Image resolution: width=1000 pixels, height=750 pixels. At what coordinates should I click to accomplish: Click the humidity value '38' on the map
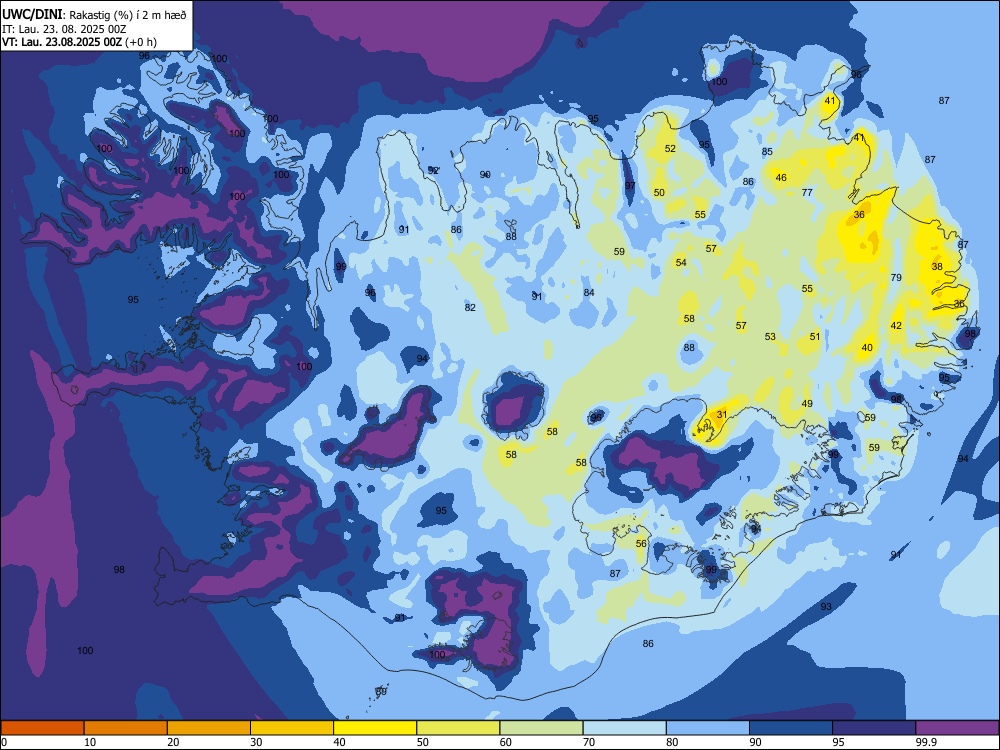[937, 267]
